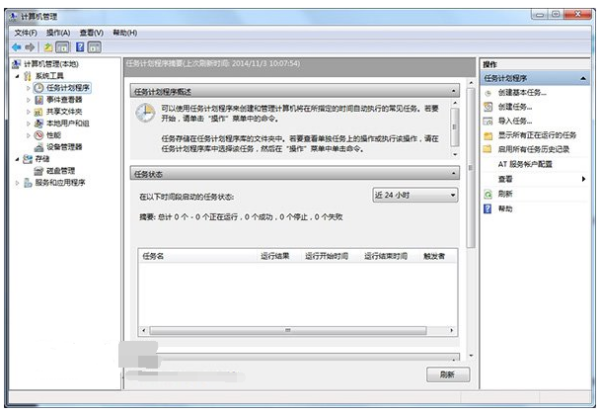Click AT 服务帐户配置 action

525,164
